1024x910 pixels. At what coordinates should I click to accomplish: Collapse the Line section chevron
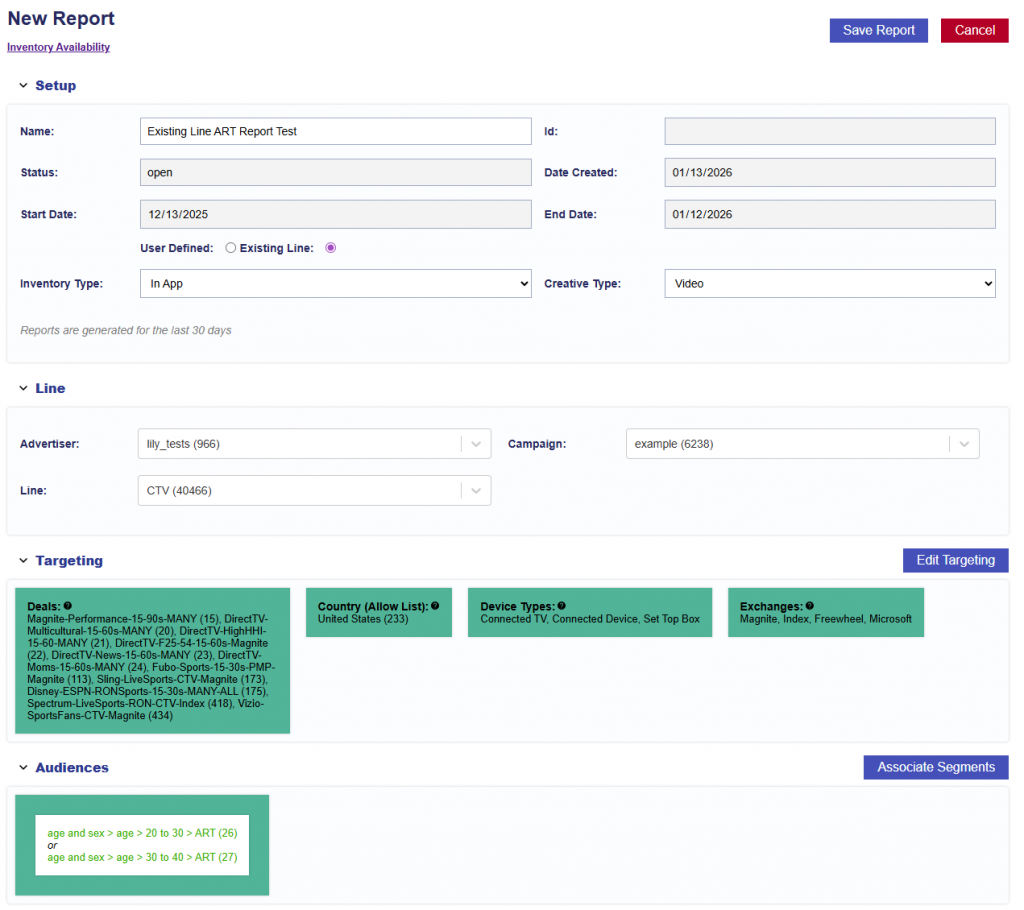(23, 388)
